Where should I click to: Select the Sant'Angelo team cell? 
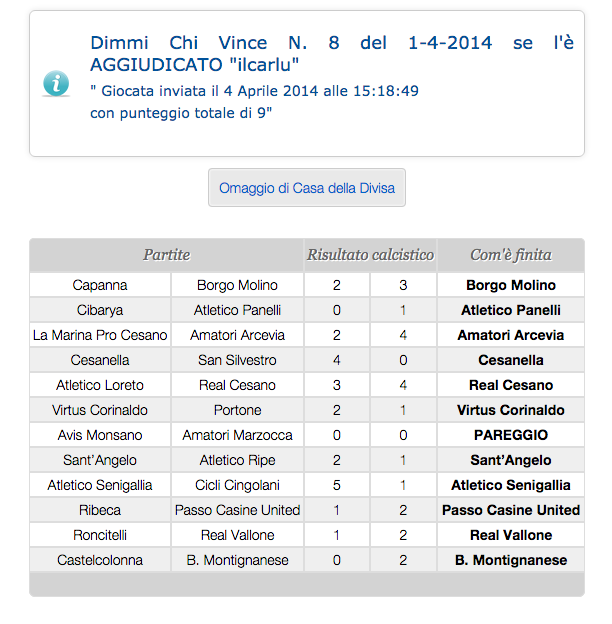point(100,460)
